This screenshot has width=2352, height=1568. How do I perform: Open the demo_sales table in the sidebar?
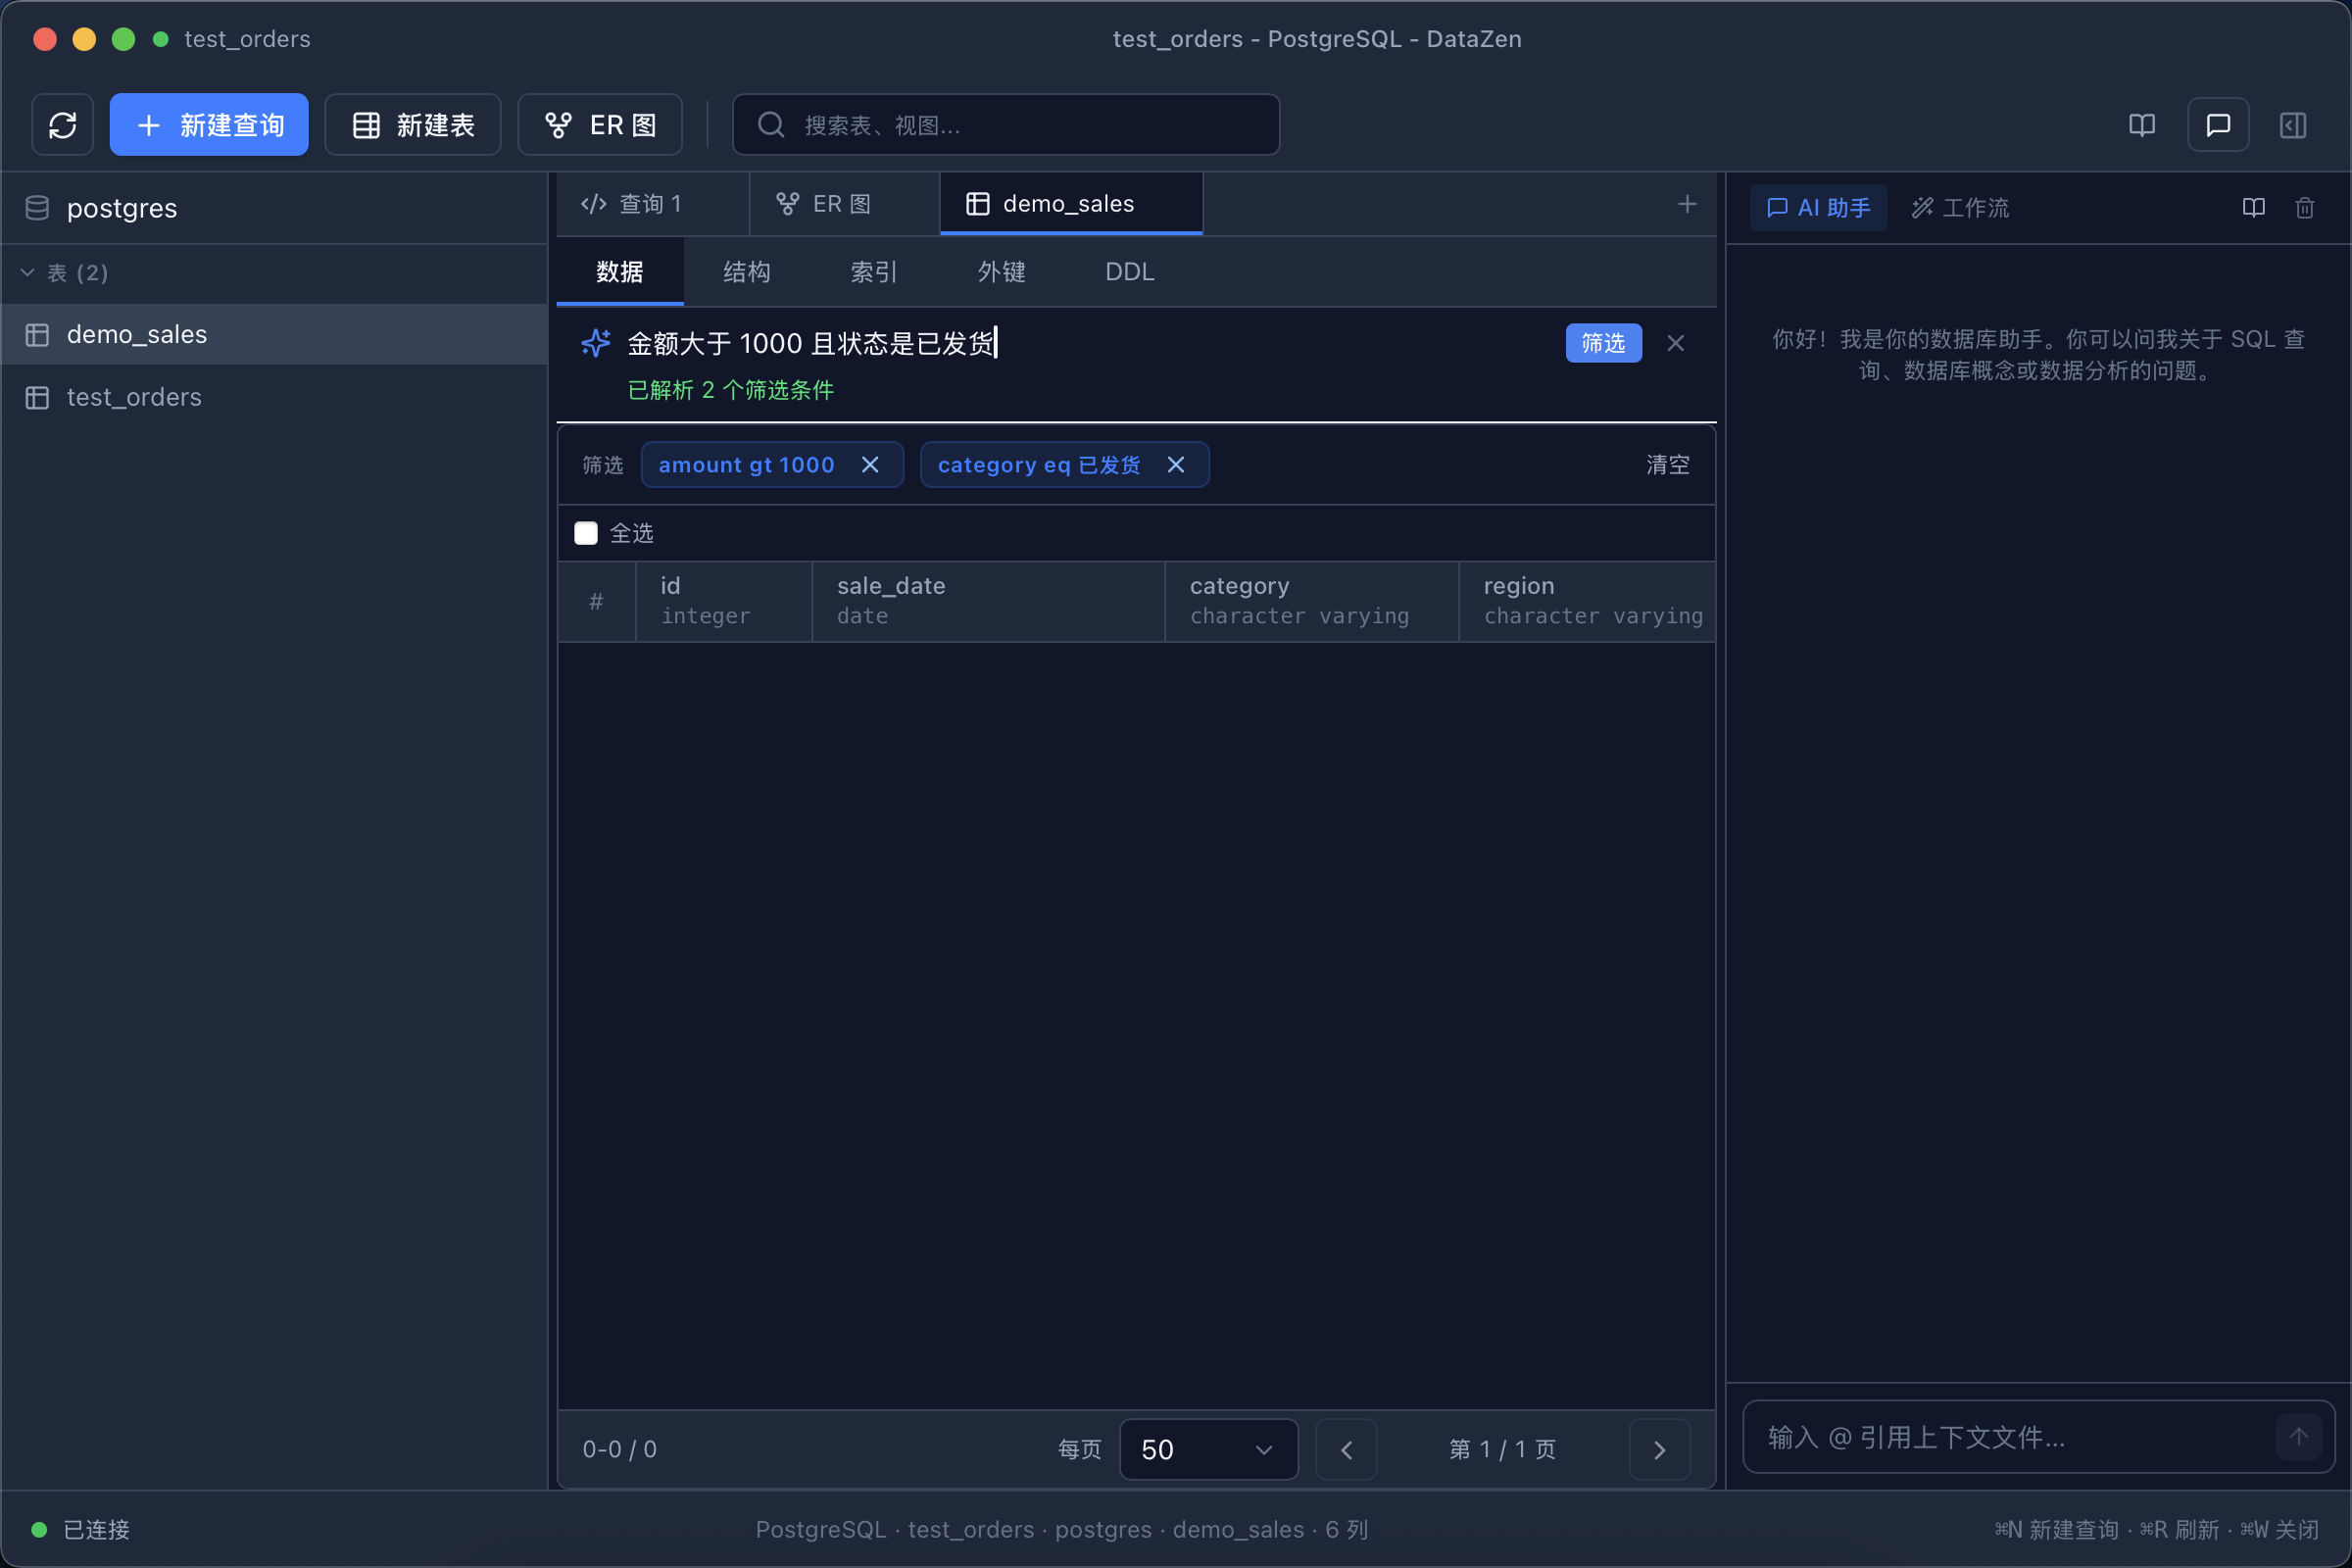click(274, 334)
